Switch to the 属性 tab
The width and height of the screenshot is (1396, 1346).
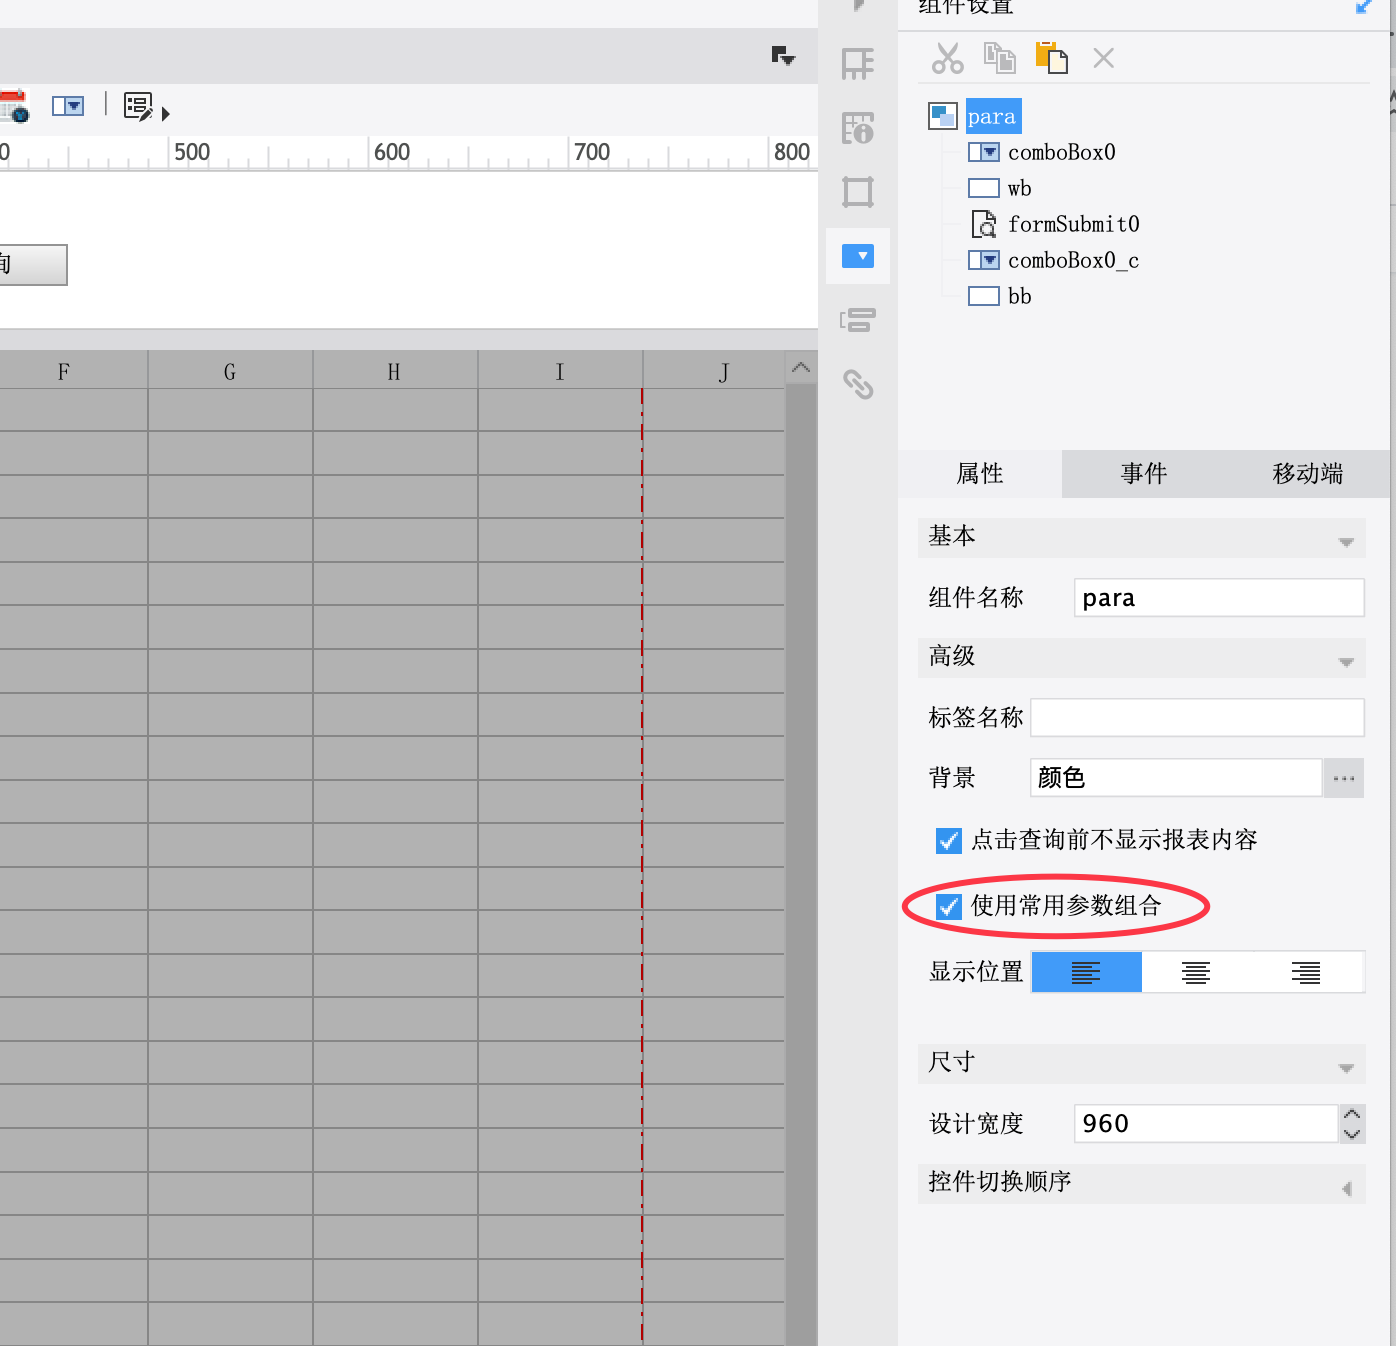tap(980, 473)
